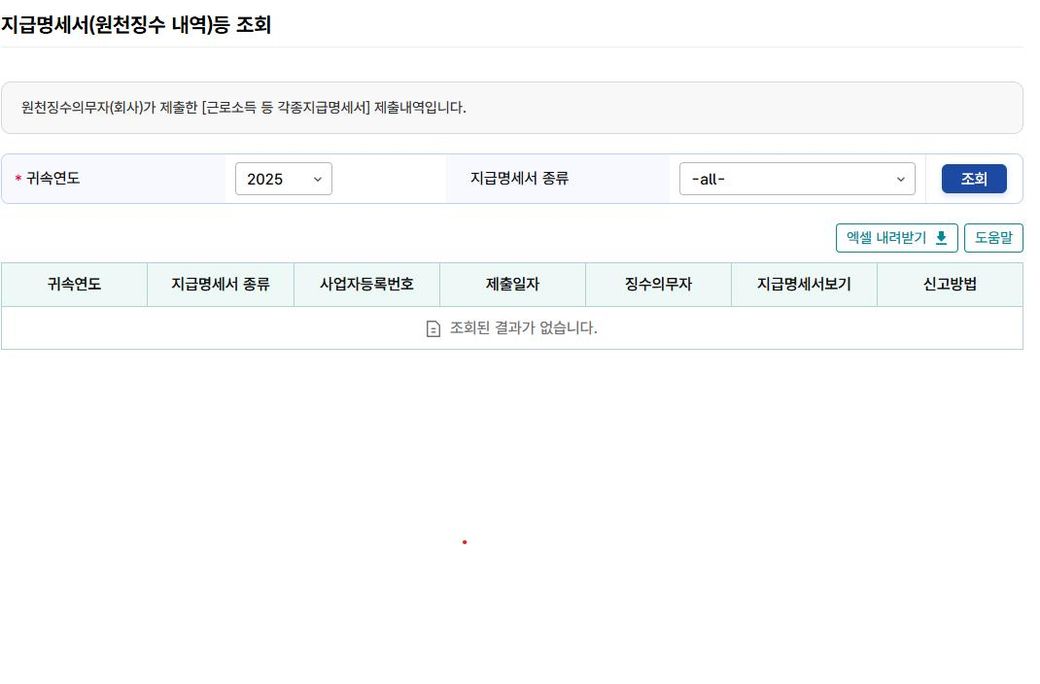The width and height of the screenshot is (1040, 684).
Task: Click the 지급명세서(원천징수 내역)등 조회 page title
Action: tap(136, 25)
